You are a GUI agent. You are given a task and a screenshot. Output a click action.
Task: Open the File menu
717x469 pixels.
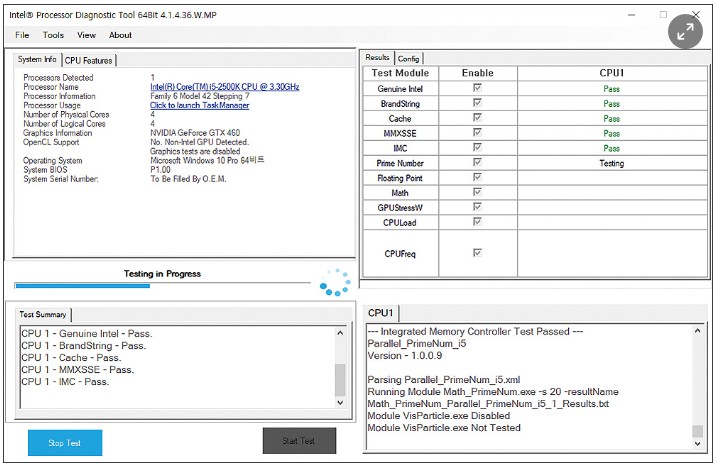22,35
